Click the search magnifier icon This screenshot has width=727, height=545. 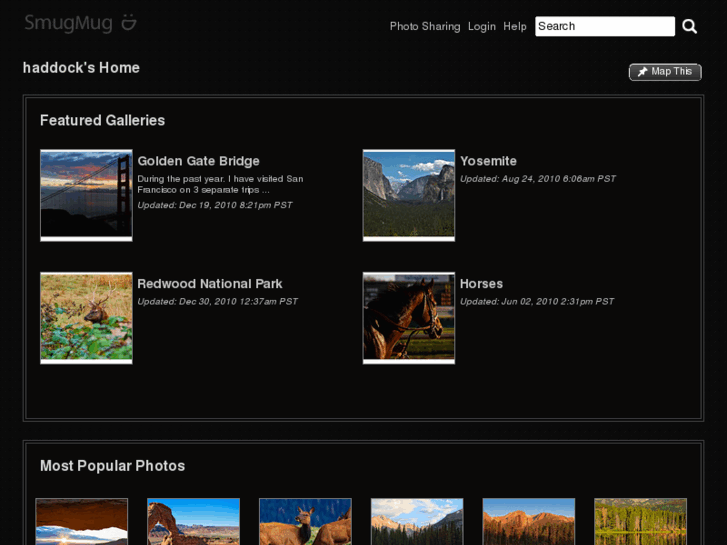tap(690, 27)
